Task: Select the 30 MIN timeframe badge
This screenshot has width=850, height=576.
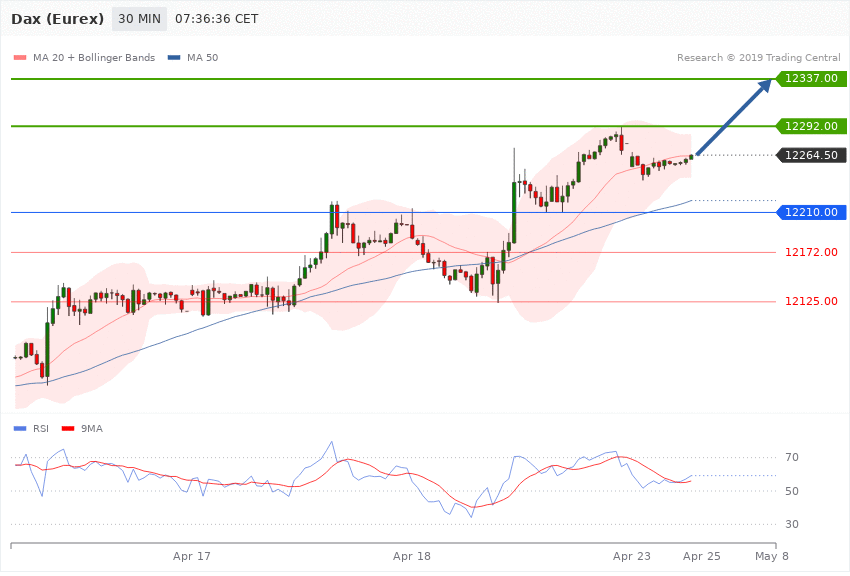Action: point(139,19)
